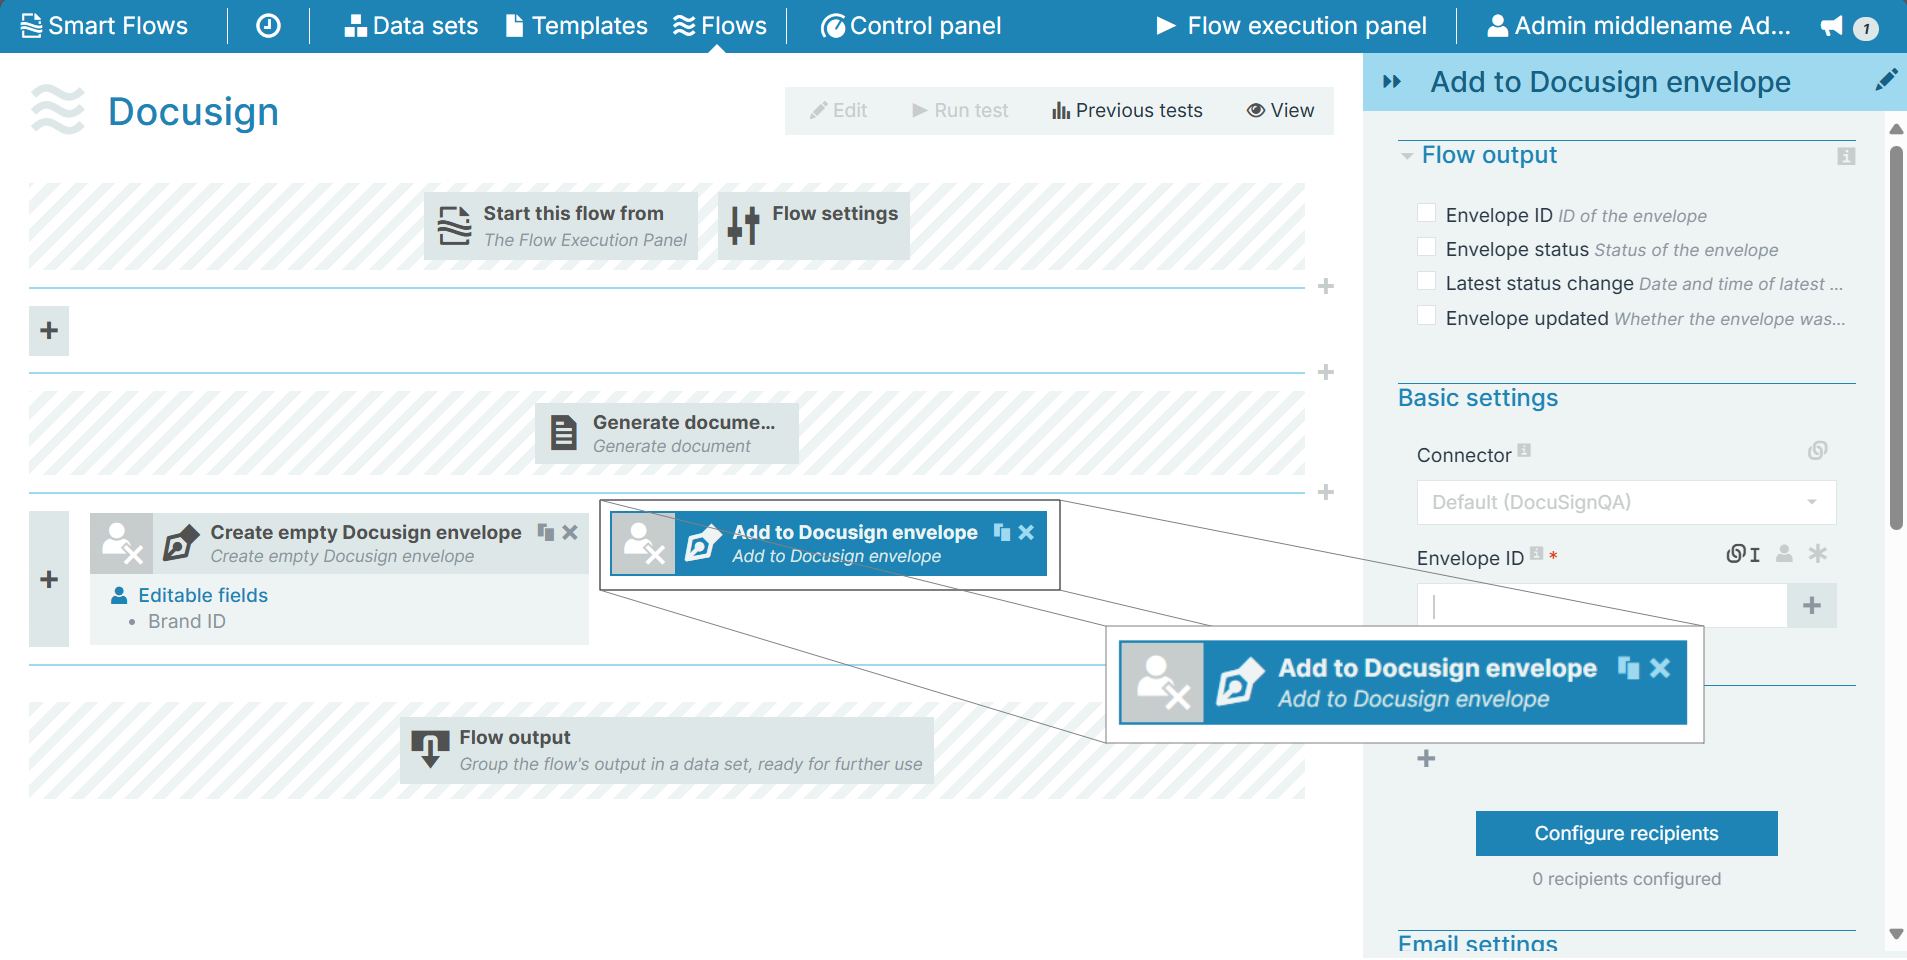The width and height of the screenshot is (1907, 960).
Task: Duplicate the Create empty Docusign envelope step
Action: (545, 532)
